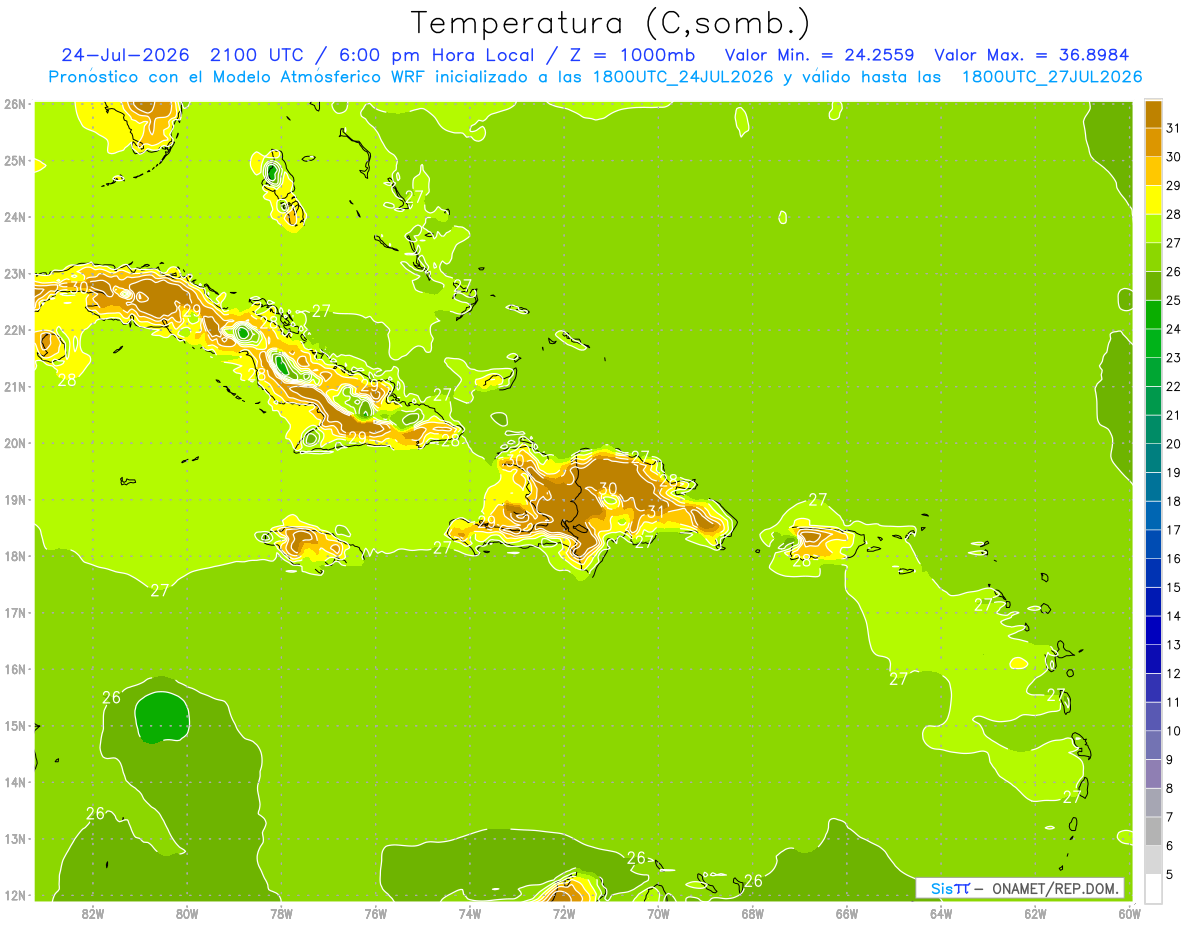This screenshot has height=927, width=1200.
Task: Click the '14N' latitude axis label
Action: [15, 782]
